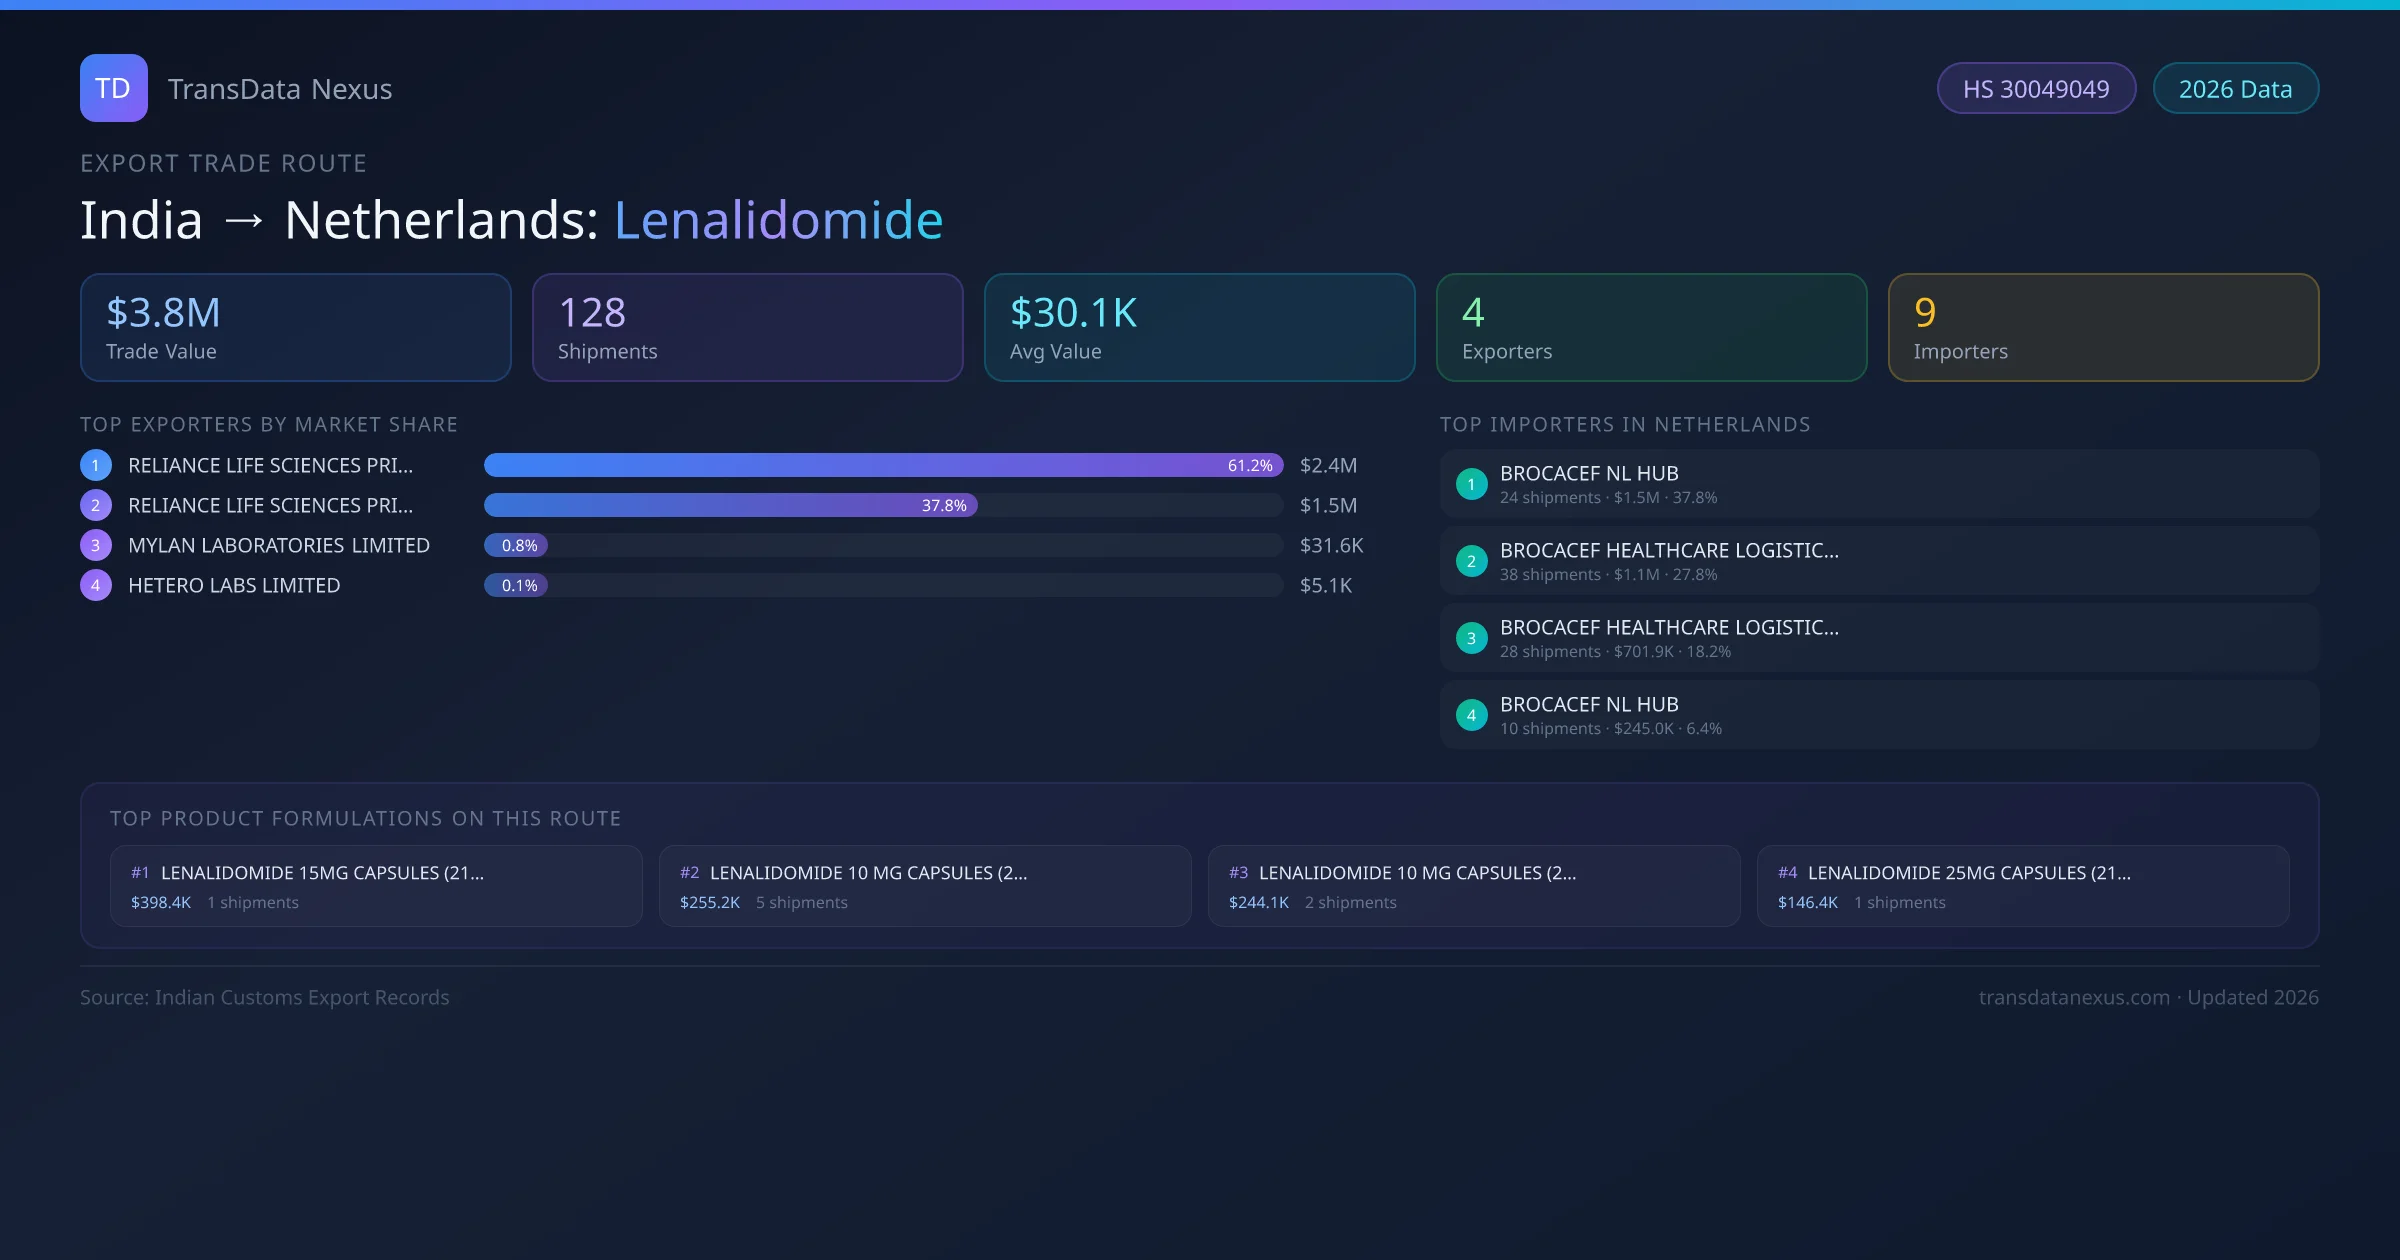This screenshot has height=1260, width=2400.
Task: Click the 37.8% market share bar
Action: click(730, 505)
